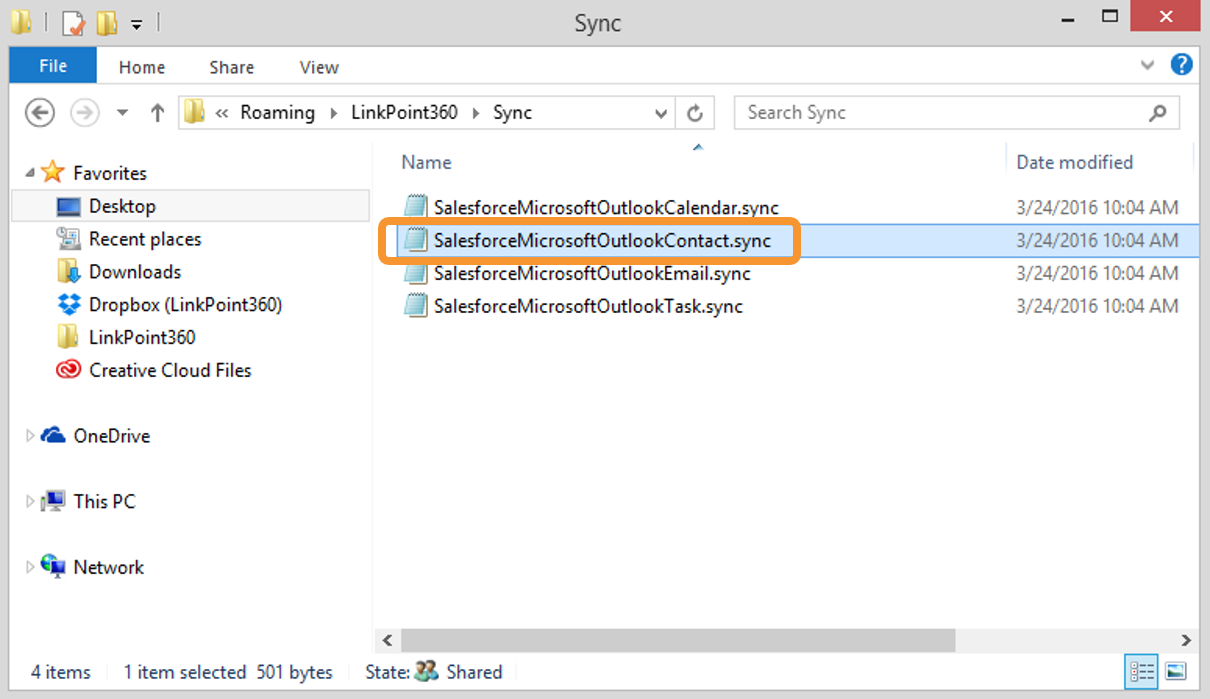Click the search magnifier icon
Screen dimensions: 1210x699
click(x=1158, y=113)
